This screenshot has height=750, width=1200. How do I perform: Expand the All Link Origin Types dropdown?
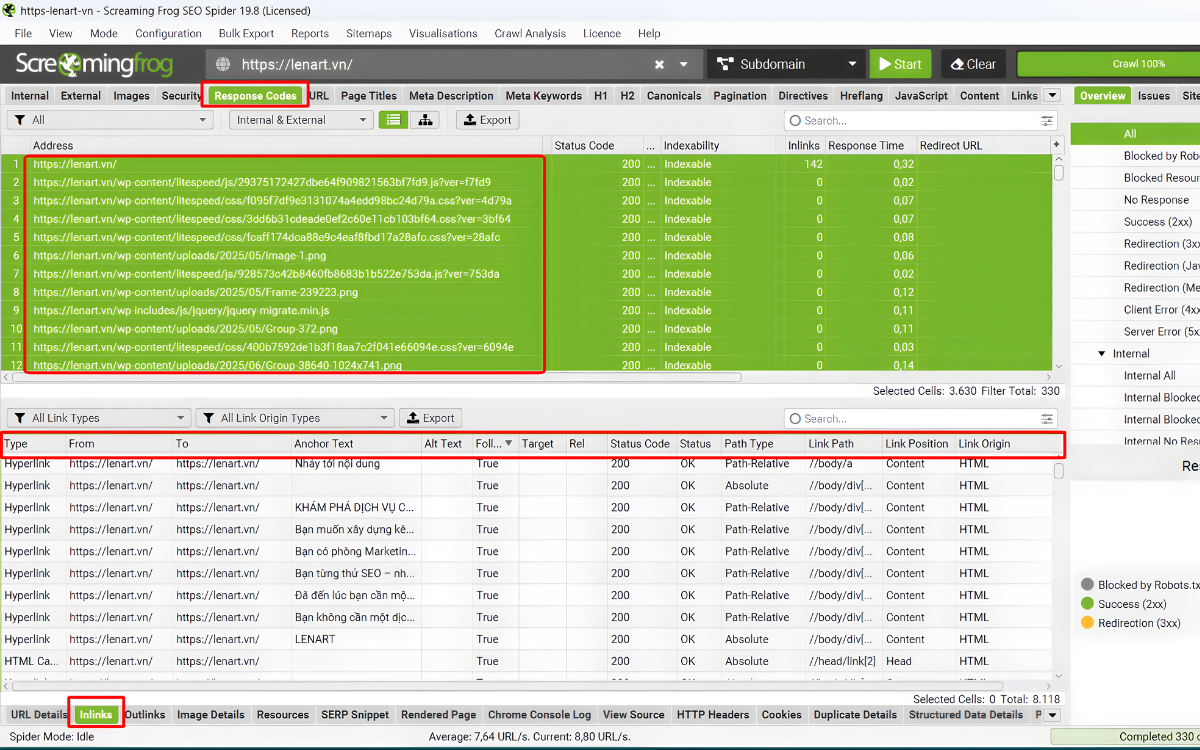click(x=294, y=418)
